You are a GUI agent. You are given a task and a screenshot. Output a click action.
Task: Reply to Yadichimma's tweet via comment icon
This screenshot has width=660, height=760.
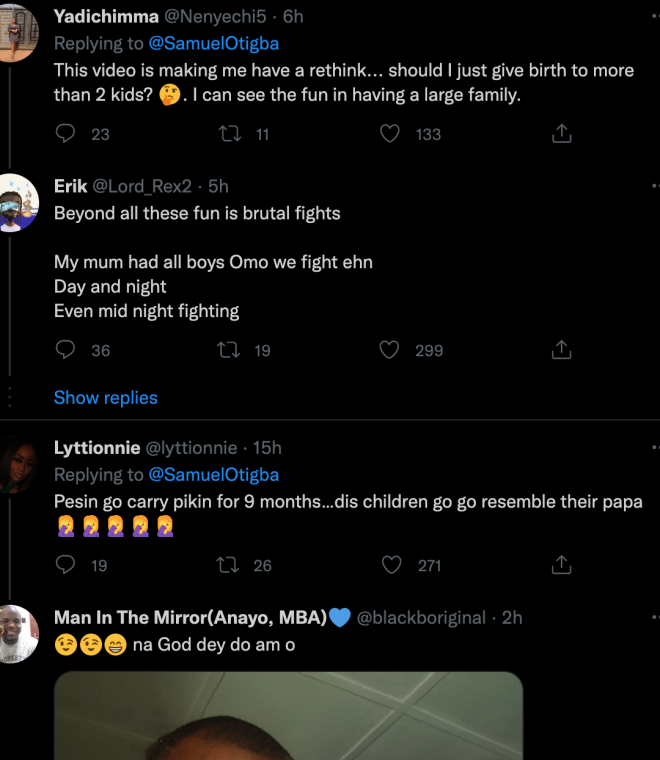(66, 133)
